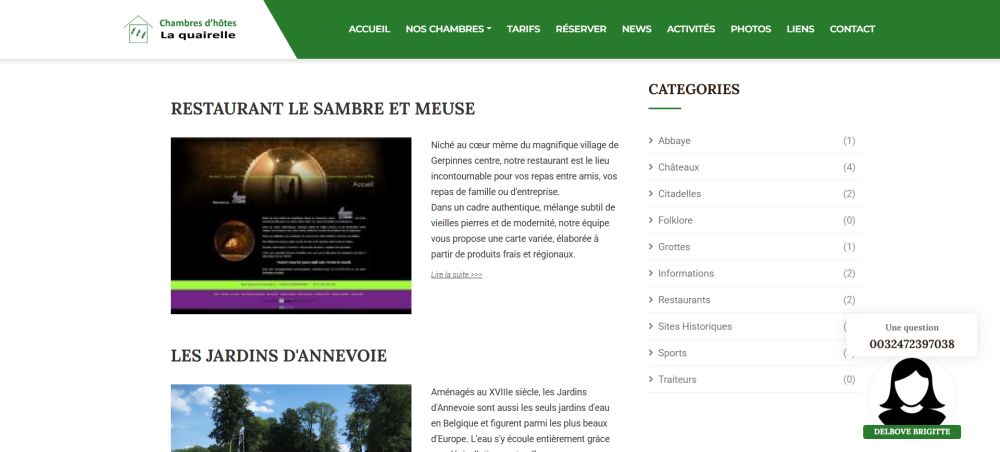This screenshot has width=1000, height=452.
Task: Navigate to the Photos section
Action: [751, 29]
